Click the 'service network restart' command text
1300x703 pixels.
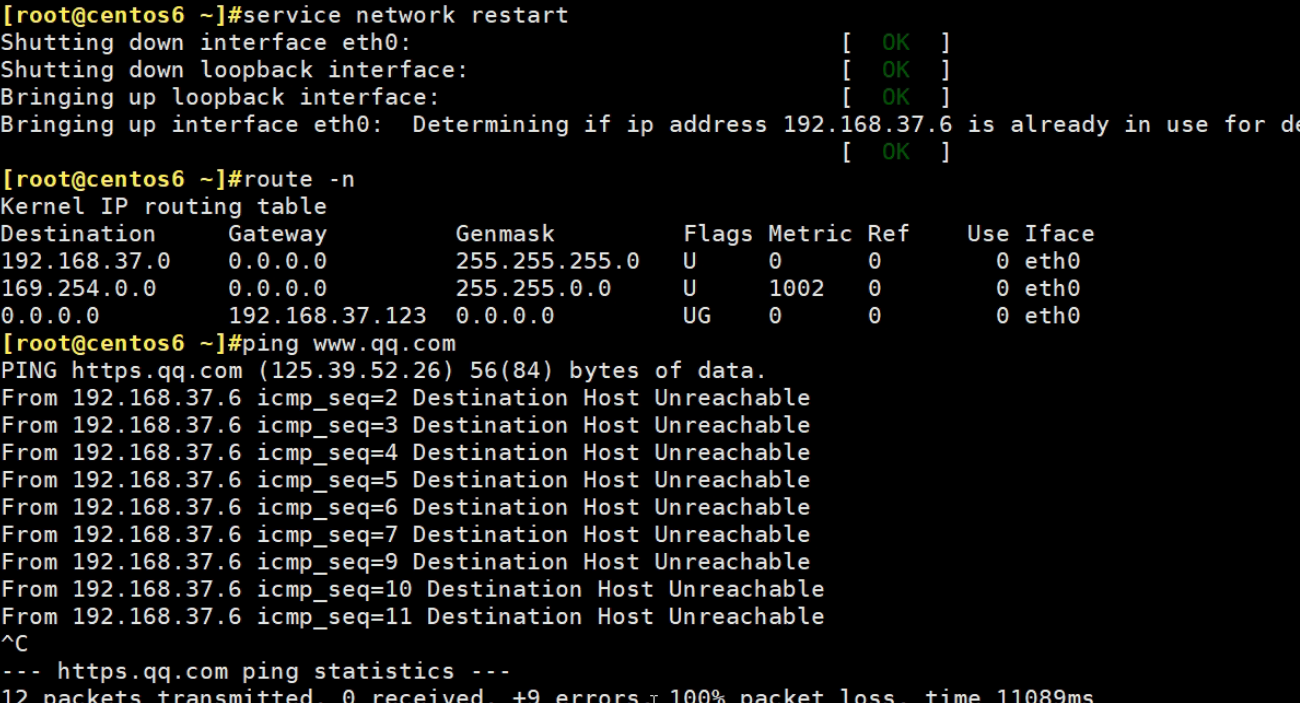click(x=405, y=15)
